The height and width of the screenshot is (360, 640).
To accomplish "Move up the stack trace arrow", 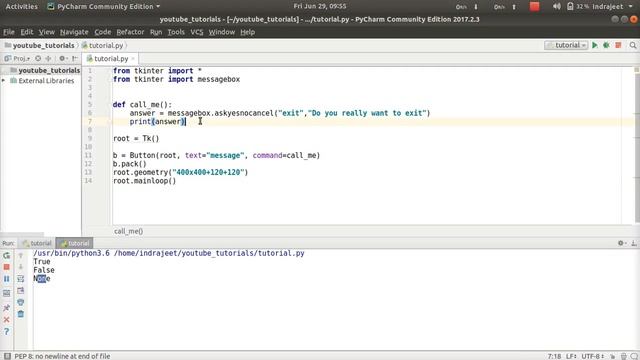I will coord(20,256).
